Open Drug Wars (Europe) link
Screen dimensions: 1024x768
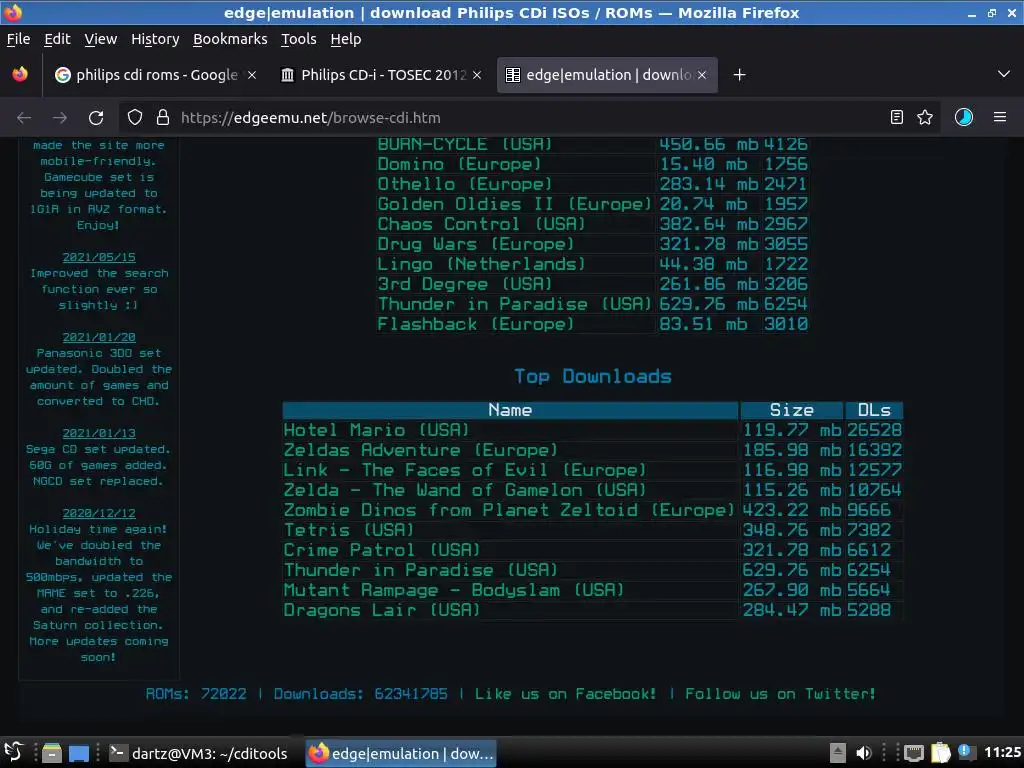click(x=475, y=244)
